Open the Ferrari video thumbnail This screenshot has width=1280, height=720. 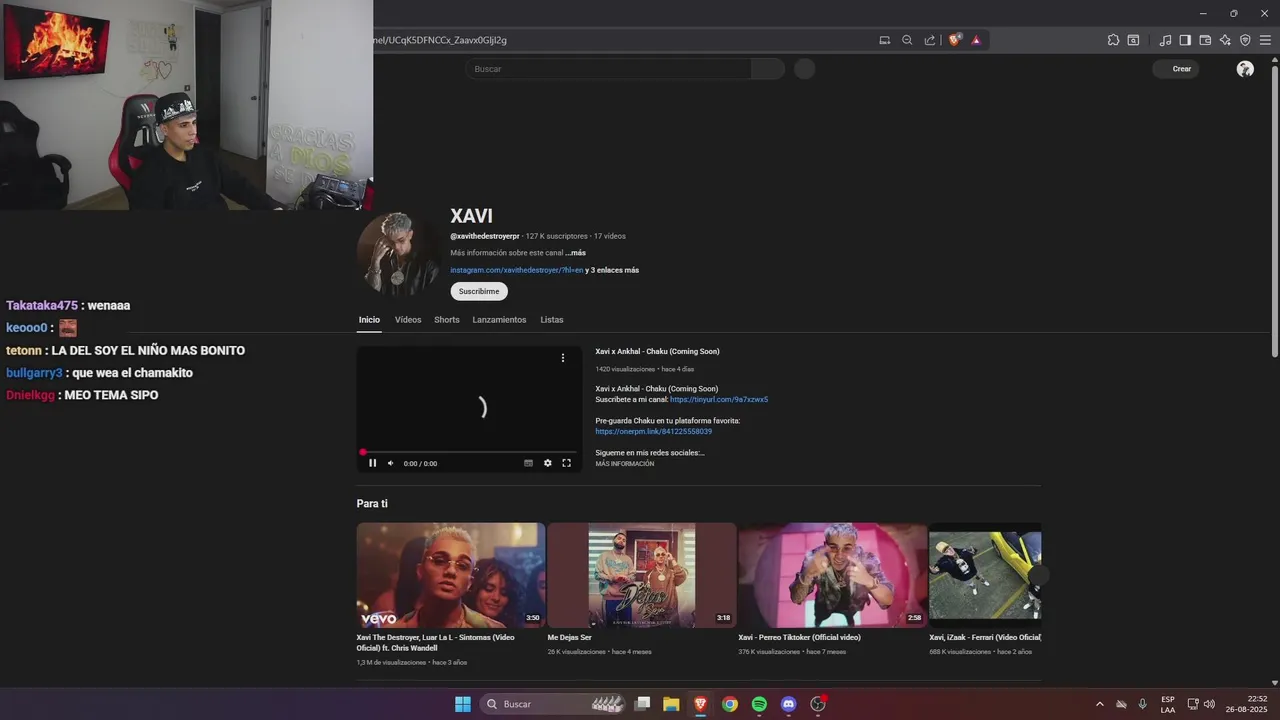tap(985, 575)
